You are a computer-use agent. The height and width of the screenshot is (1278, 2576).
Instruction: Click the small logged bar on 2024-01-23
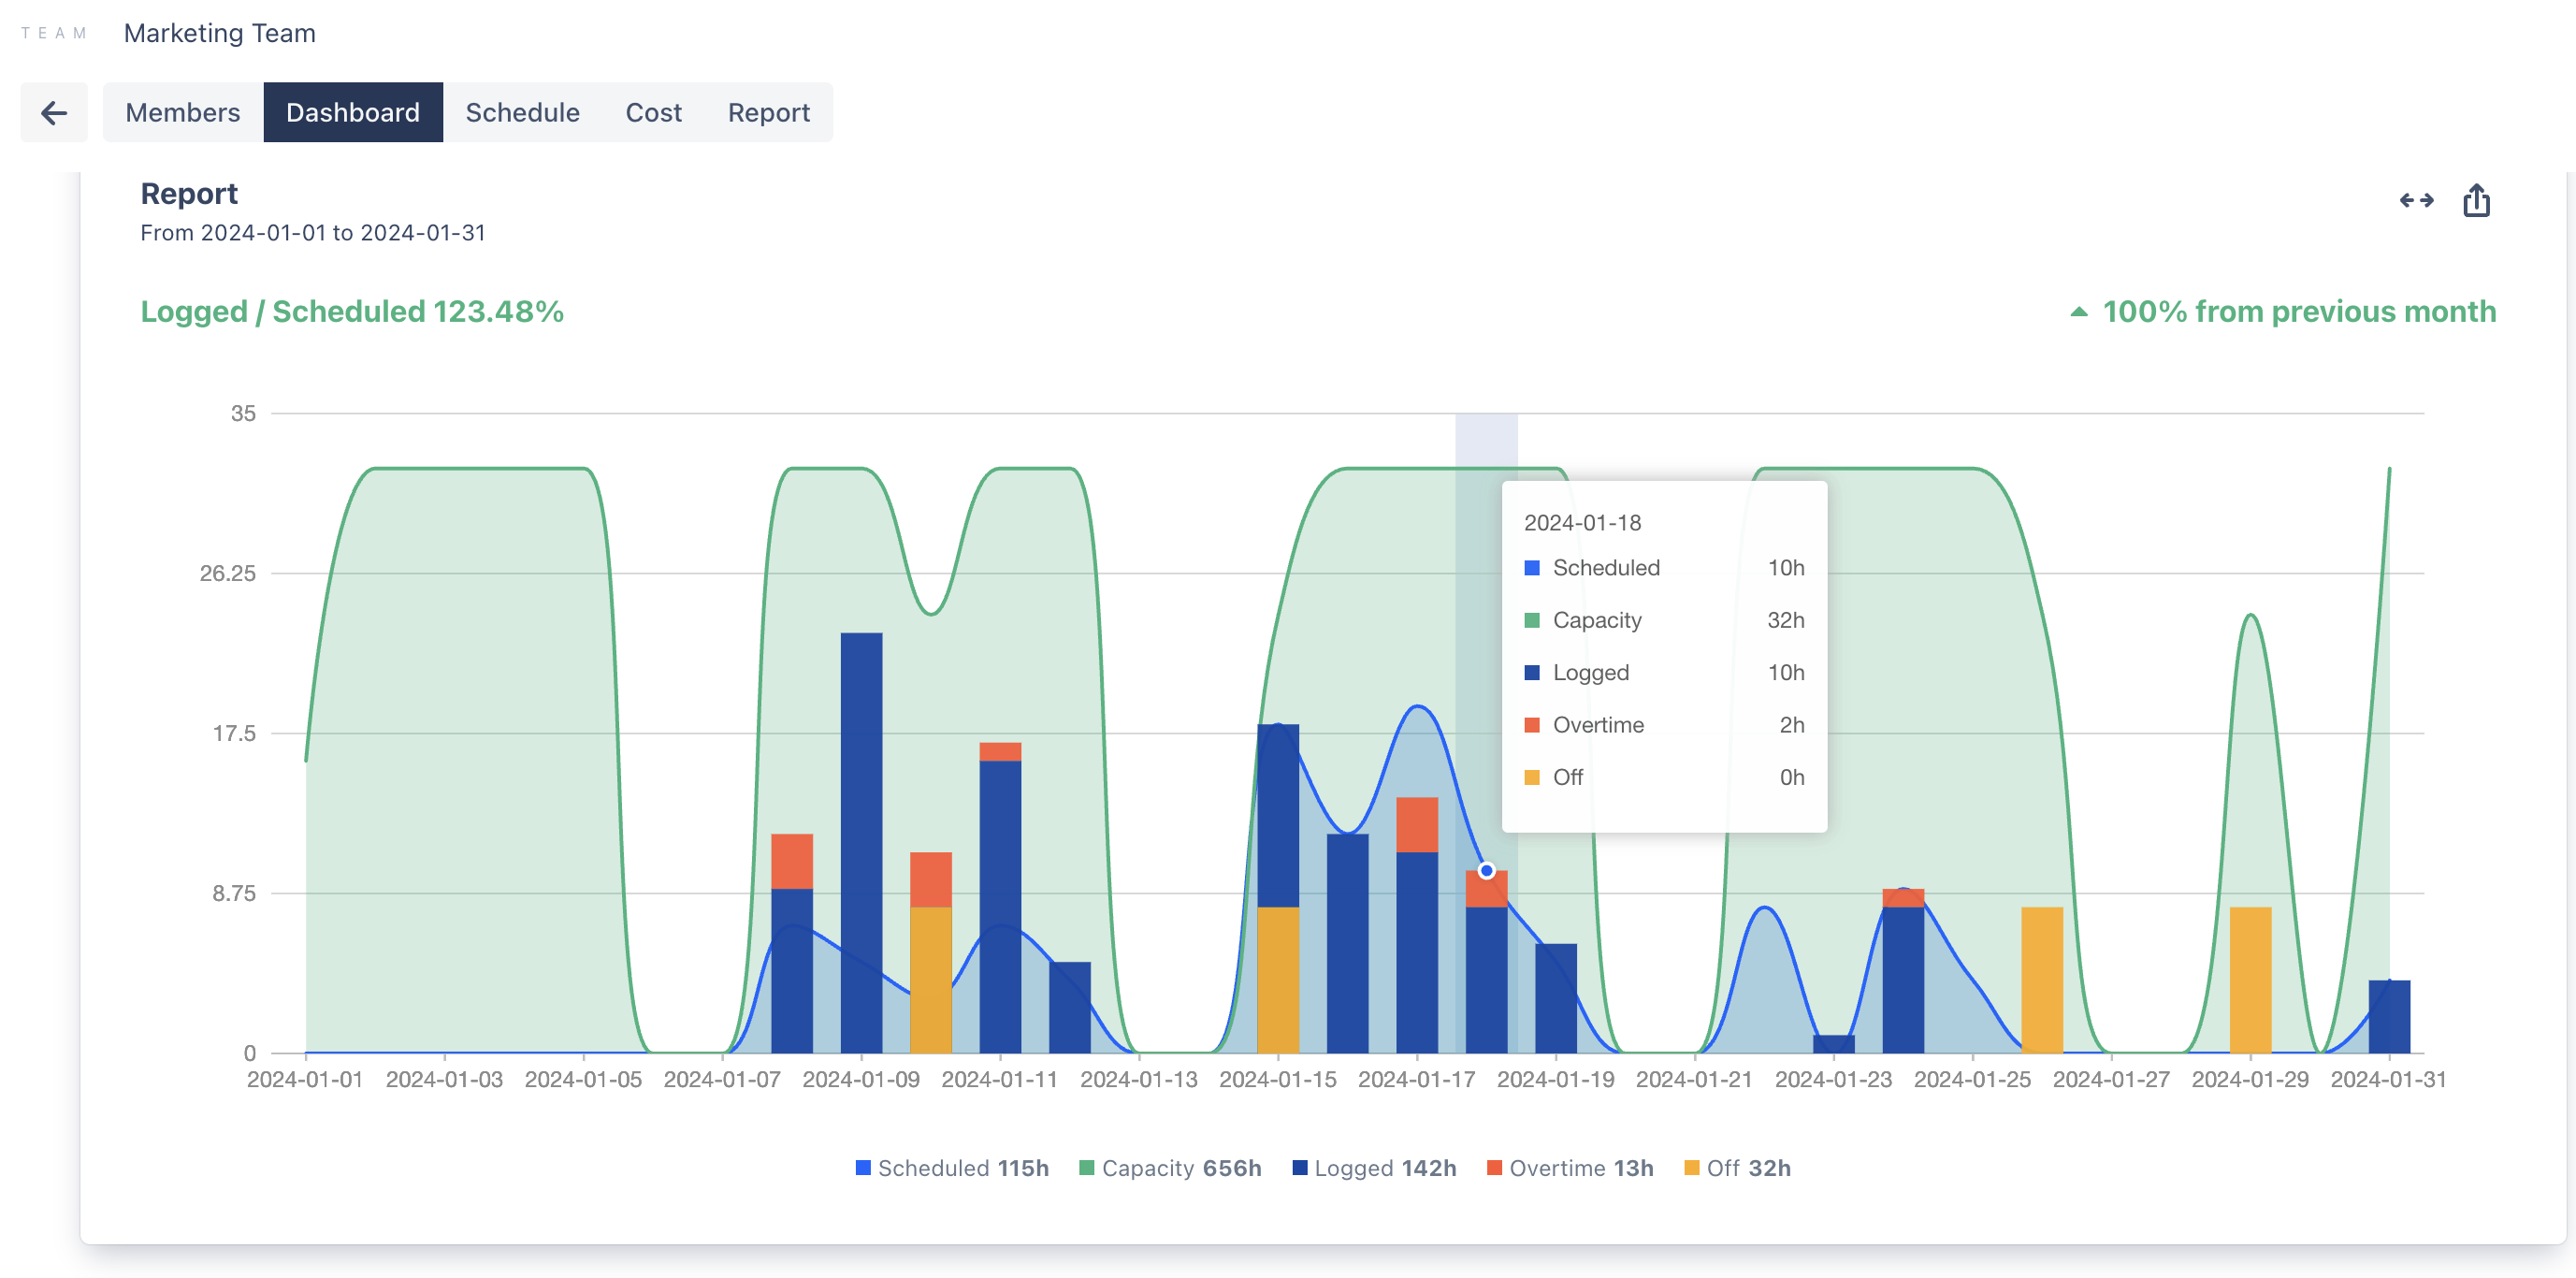(x=1833, y=1044)
